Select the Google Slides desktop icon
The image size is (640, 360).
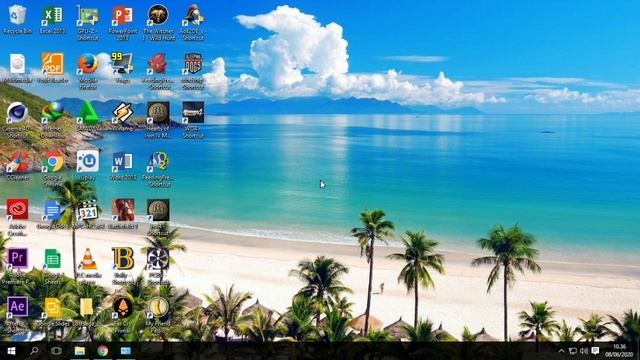pos(52,307)
